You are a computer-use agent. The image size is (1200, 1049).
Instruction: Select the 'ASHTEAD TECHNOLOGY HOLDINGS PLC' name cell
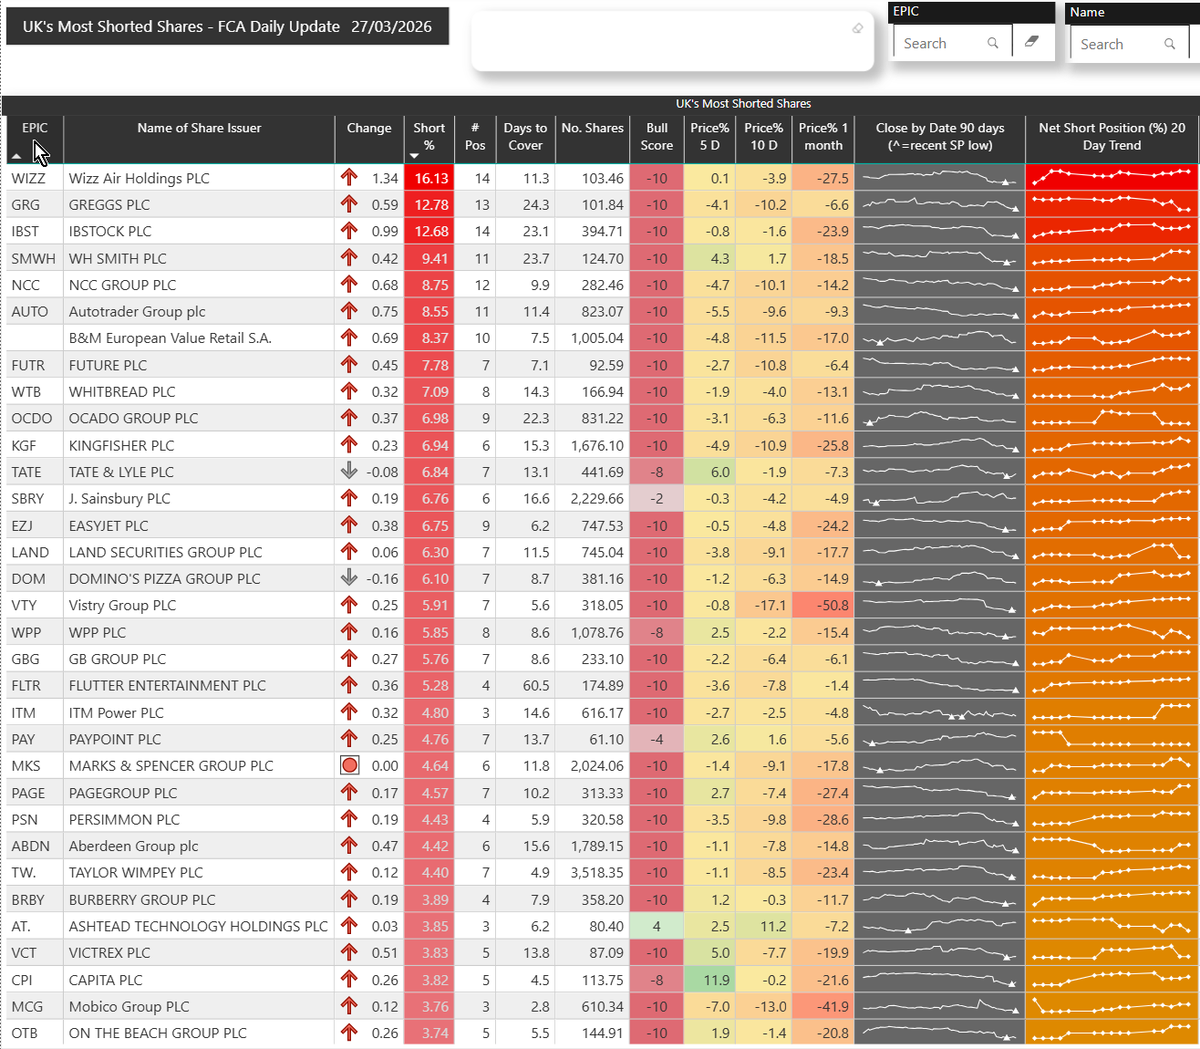click(x=198, y=926)
